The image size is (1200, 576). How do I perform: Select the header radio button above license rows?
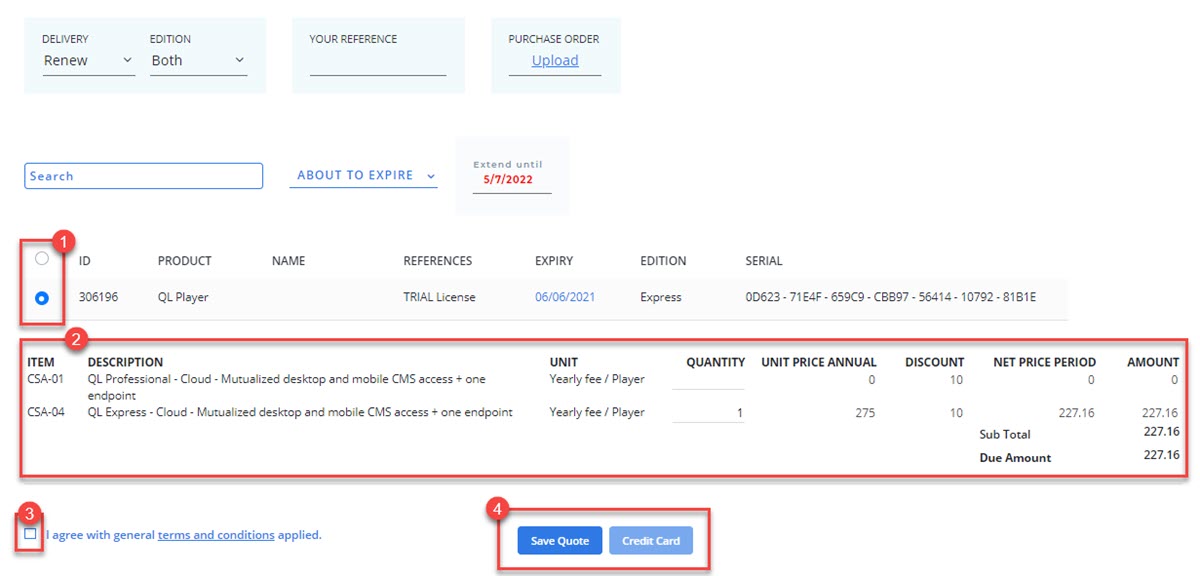[x=41, y=258]
